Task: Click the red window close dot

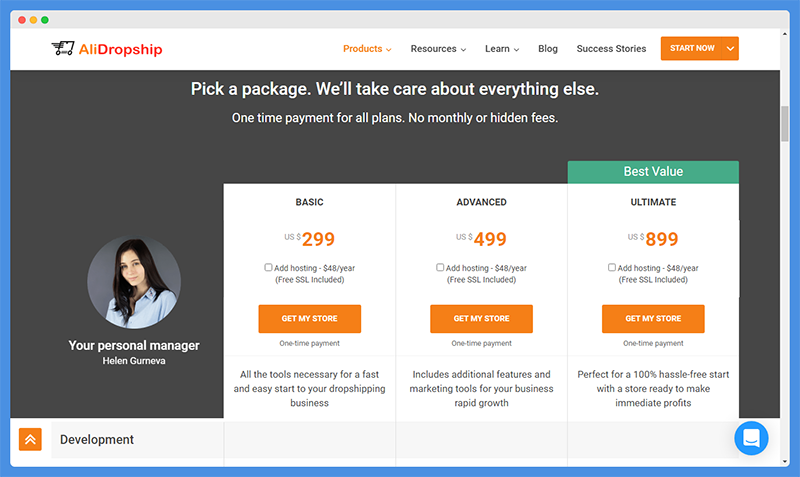Action: (21, 20)
